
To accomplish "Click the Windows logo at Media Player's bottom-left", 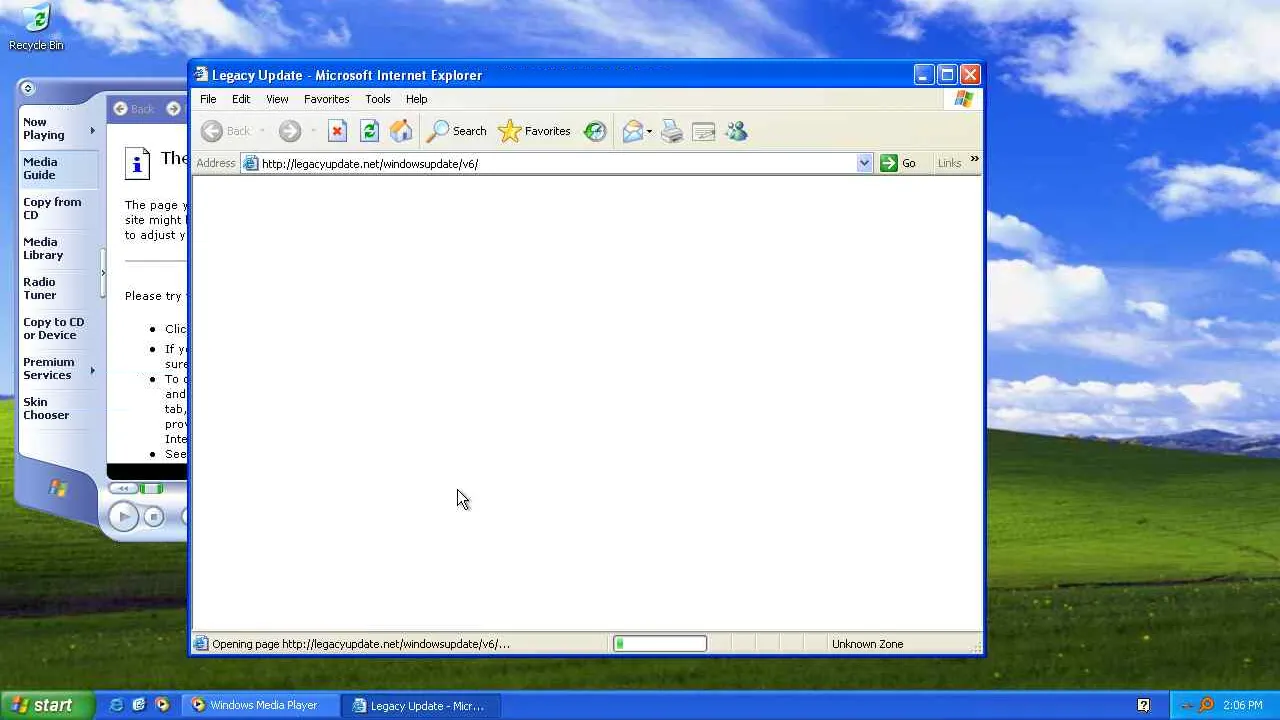I will (58, 488).
